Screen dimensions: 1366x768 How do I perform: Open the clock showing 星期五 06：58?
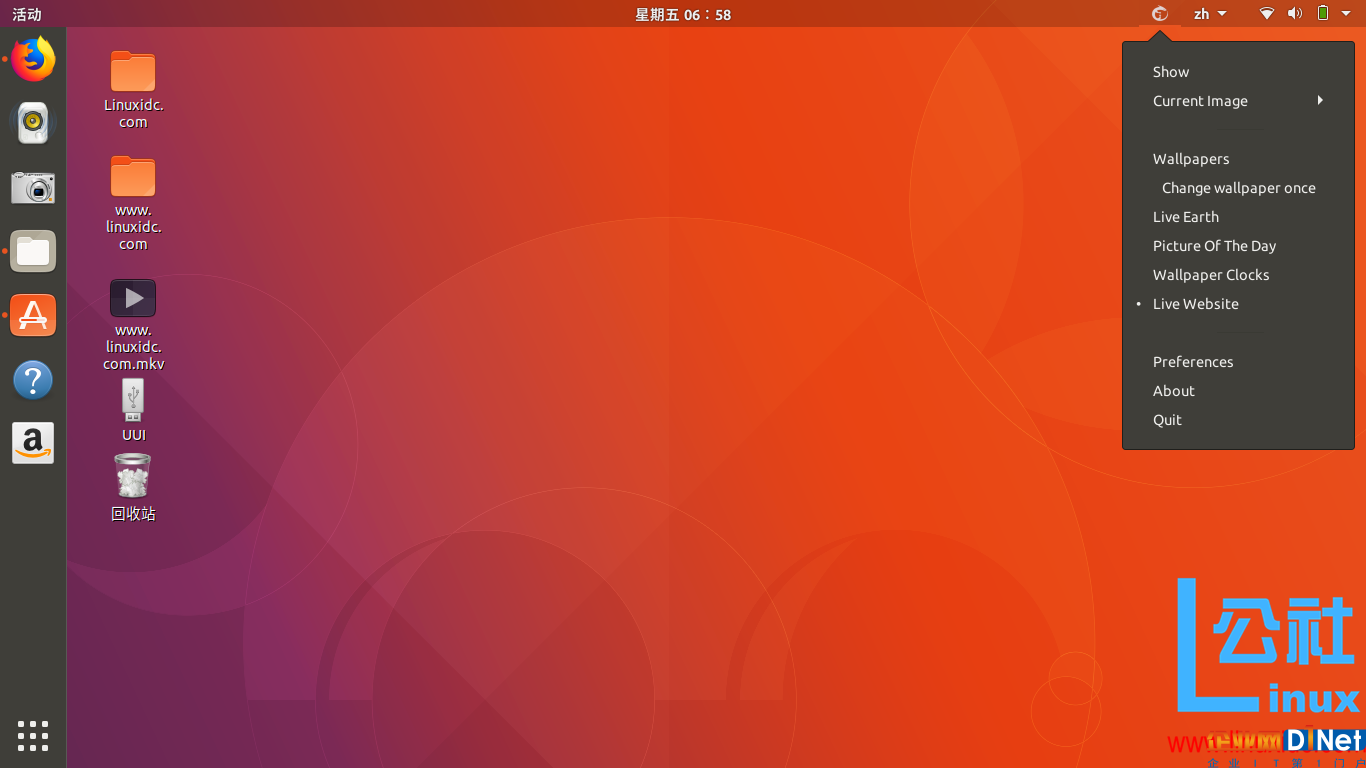[x=683, y=14]
